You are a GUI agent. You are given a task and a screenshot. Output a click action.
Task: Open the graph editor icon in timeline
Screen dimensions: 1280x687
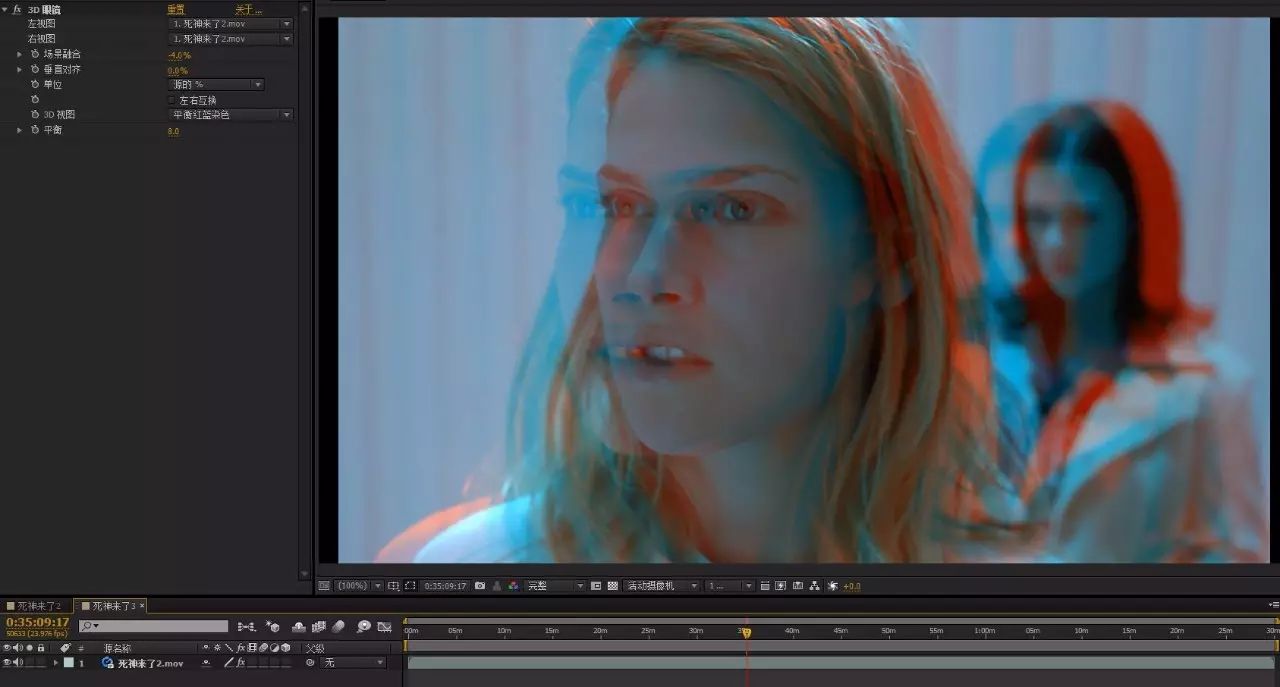tap(384, 627)
